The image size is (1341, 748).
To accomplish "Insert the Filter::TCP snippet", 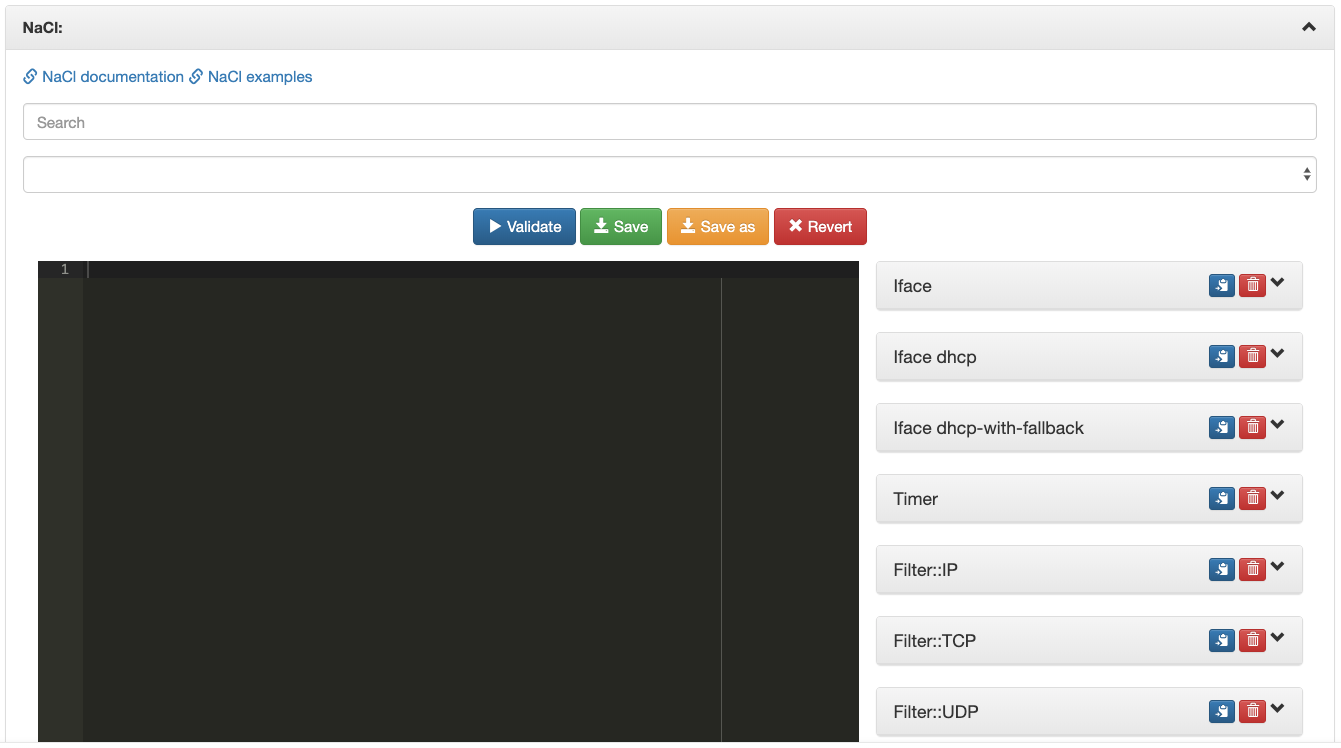I will (1222, 640).
